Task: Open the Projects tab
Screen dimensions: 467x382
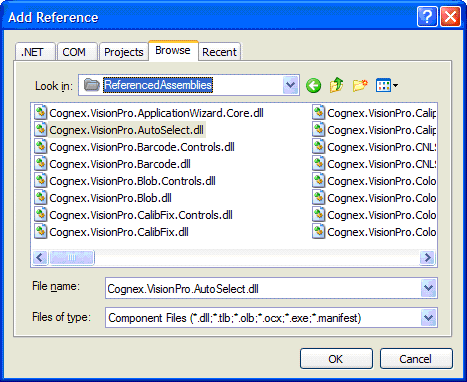Action: pos(124,52)
